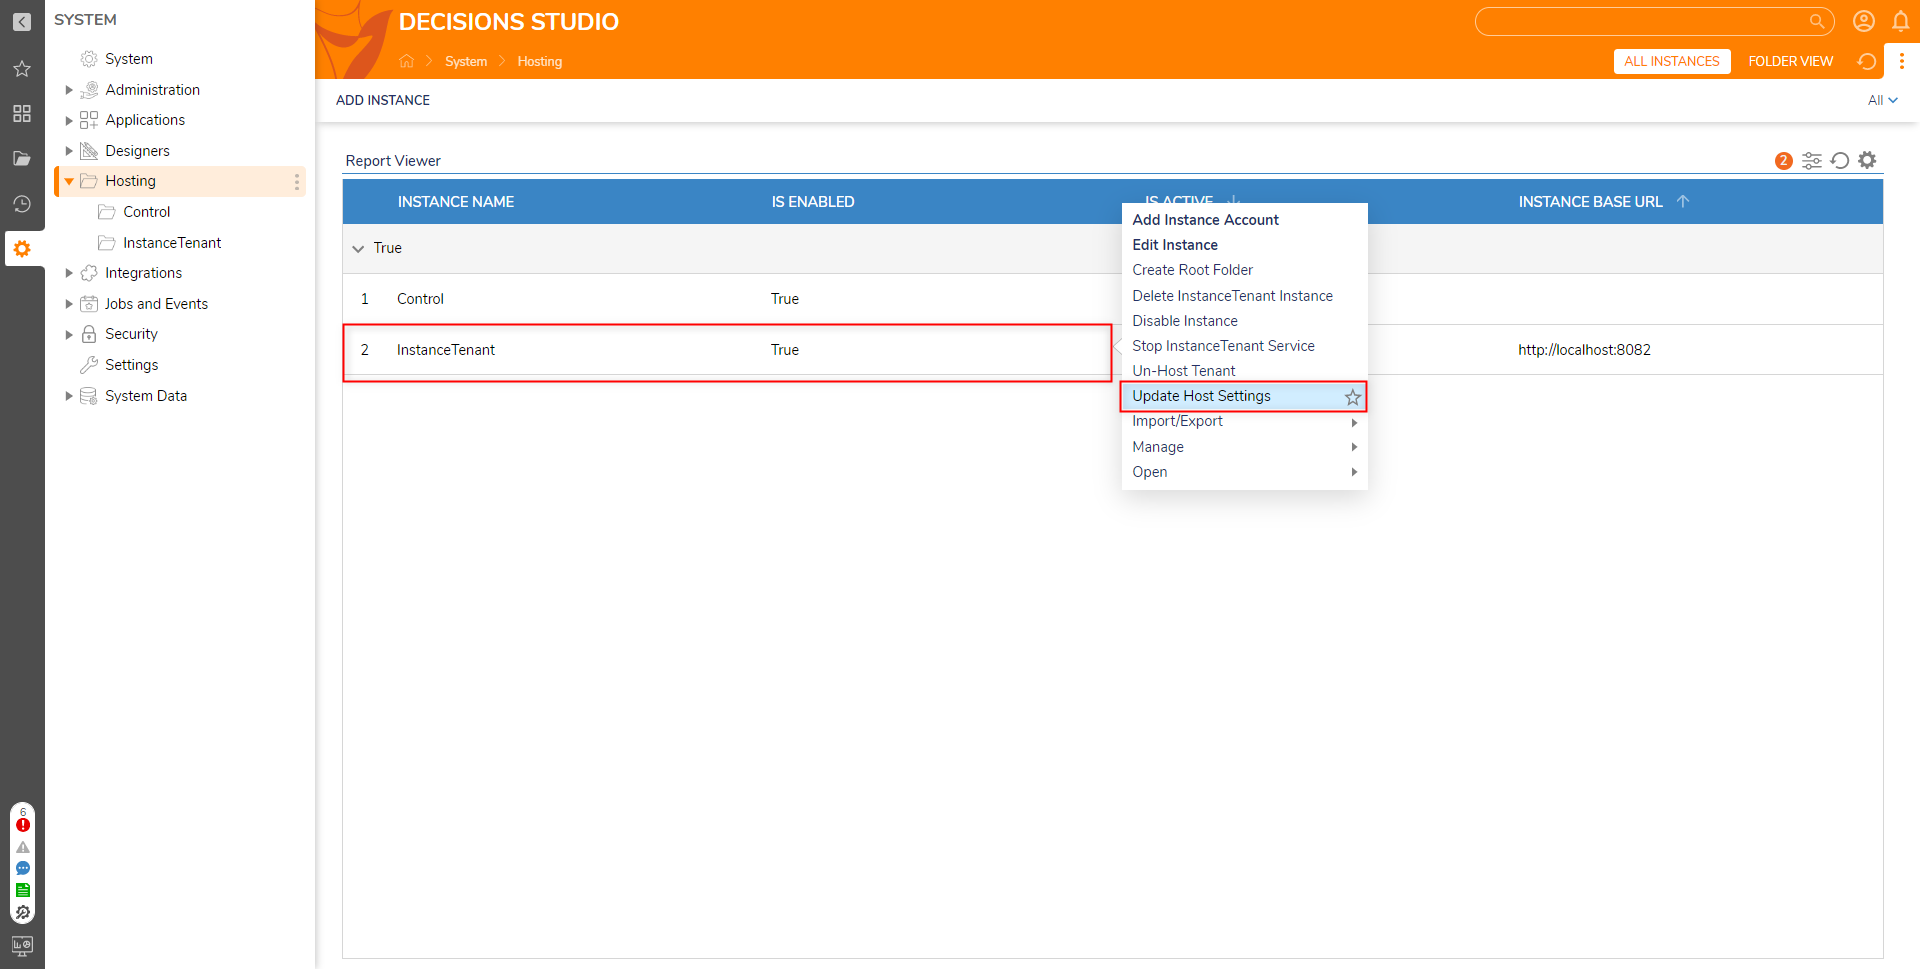The width and height of the screenshot is (1920, 969).
Task: Choose Un-Host Tenant
Action: click(1183, 371)
